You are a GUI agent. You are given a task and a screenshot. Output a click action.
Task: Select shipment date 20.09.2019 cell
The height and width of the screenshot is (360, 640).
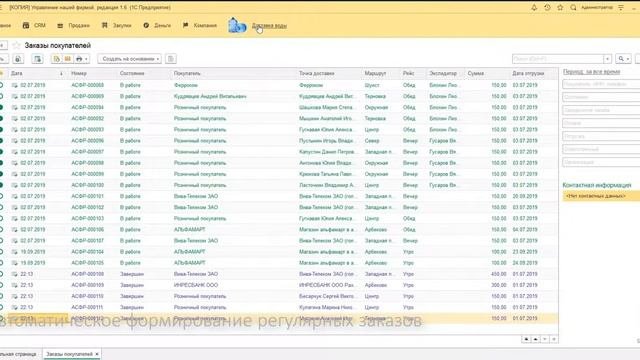[x=525, y=196]
